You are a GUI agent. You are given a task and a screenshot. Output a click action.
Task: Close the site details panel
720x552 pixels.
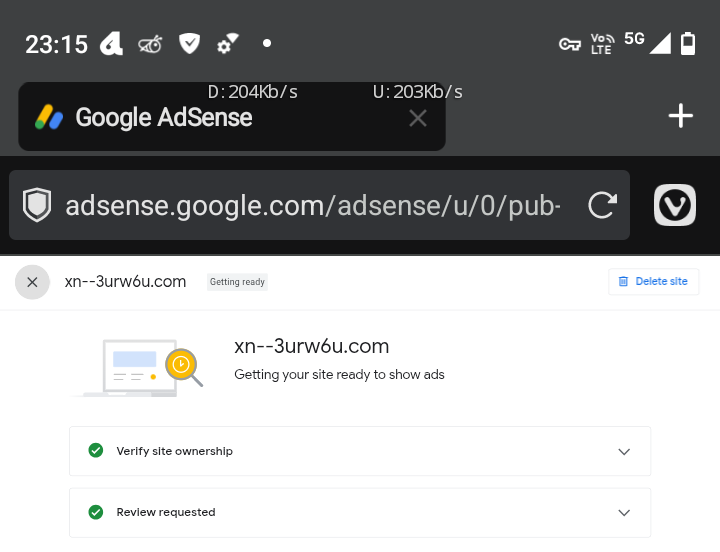tap(32, 282)
